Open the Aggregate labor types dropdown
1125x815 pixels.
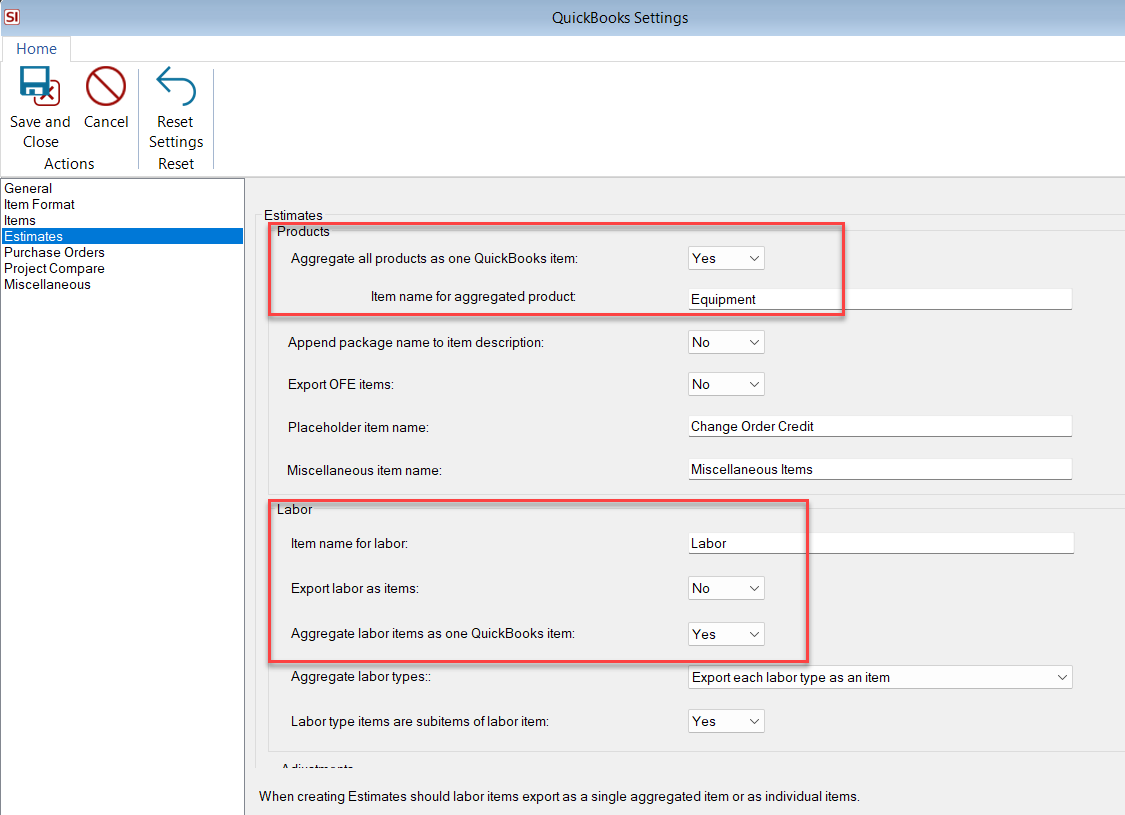click(x=880, y=677)
